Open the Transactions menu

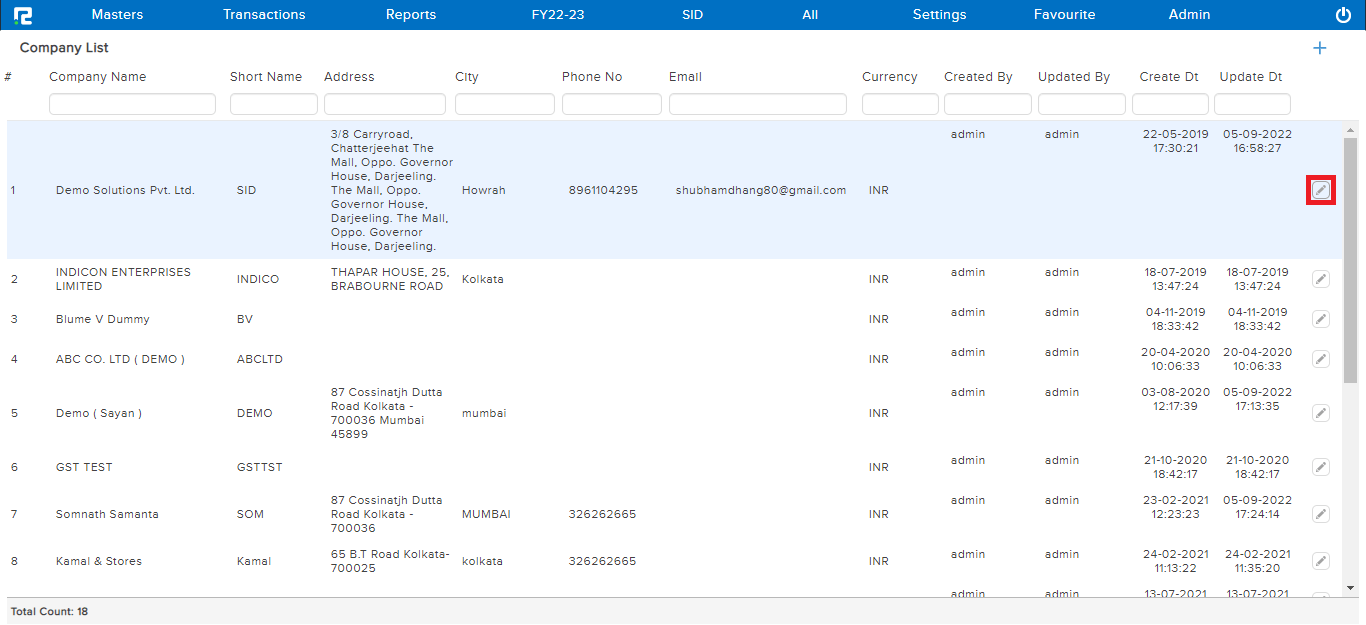click(264, 15)
